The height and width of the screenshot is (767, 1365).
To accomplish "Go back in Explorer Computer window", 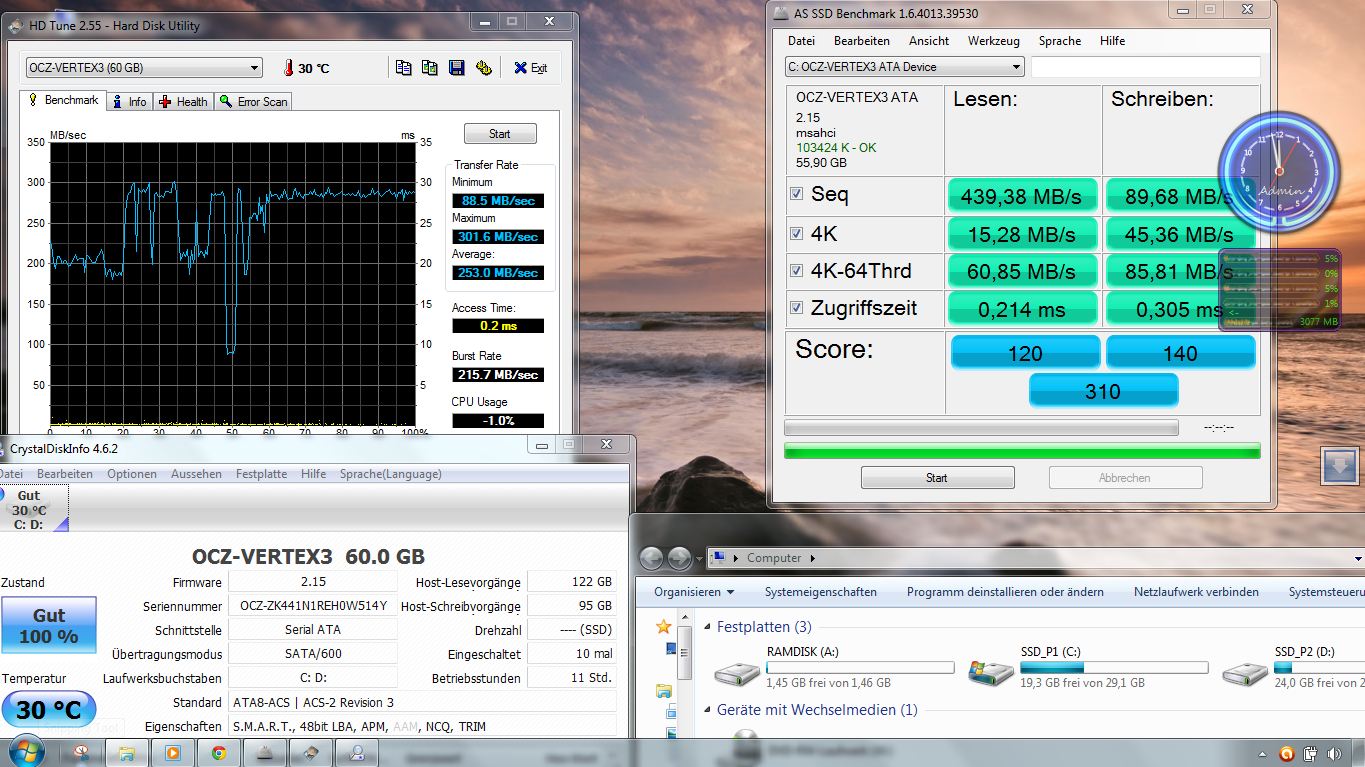I will tap(651, 558).
